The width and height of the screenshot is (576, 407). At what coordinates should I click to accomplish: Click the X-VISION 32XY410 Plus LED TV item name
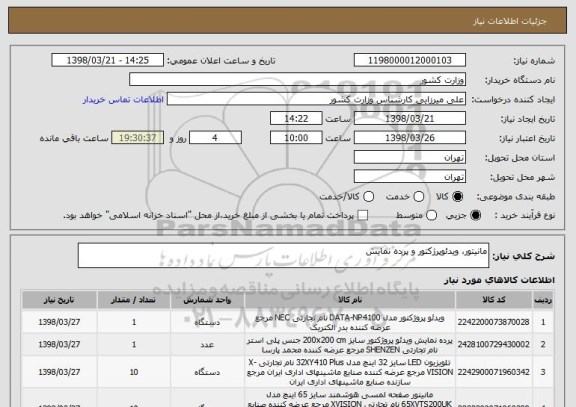350,372
